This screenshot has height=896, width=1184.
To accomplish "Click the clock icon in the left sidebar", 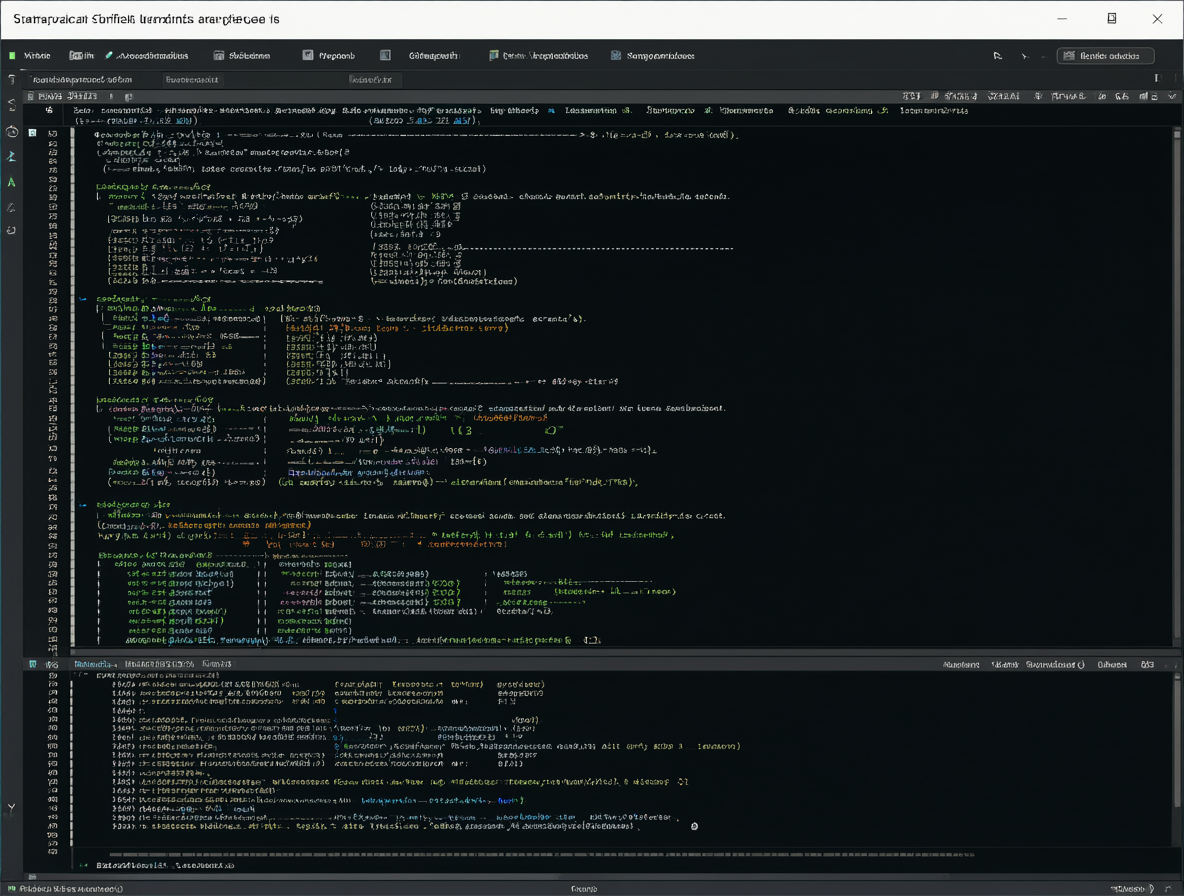I will pos(12,132).
